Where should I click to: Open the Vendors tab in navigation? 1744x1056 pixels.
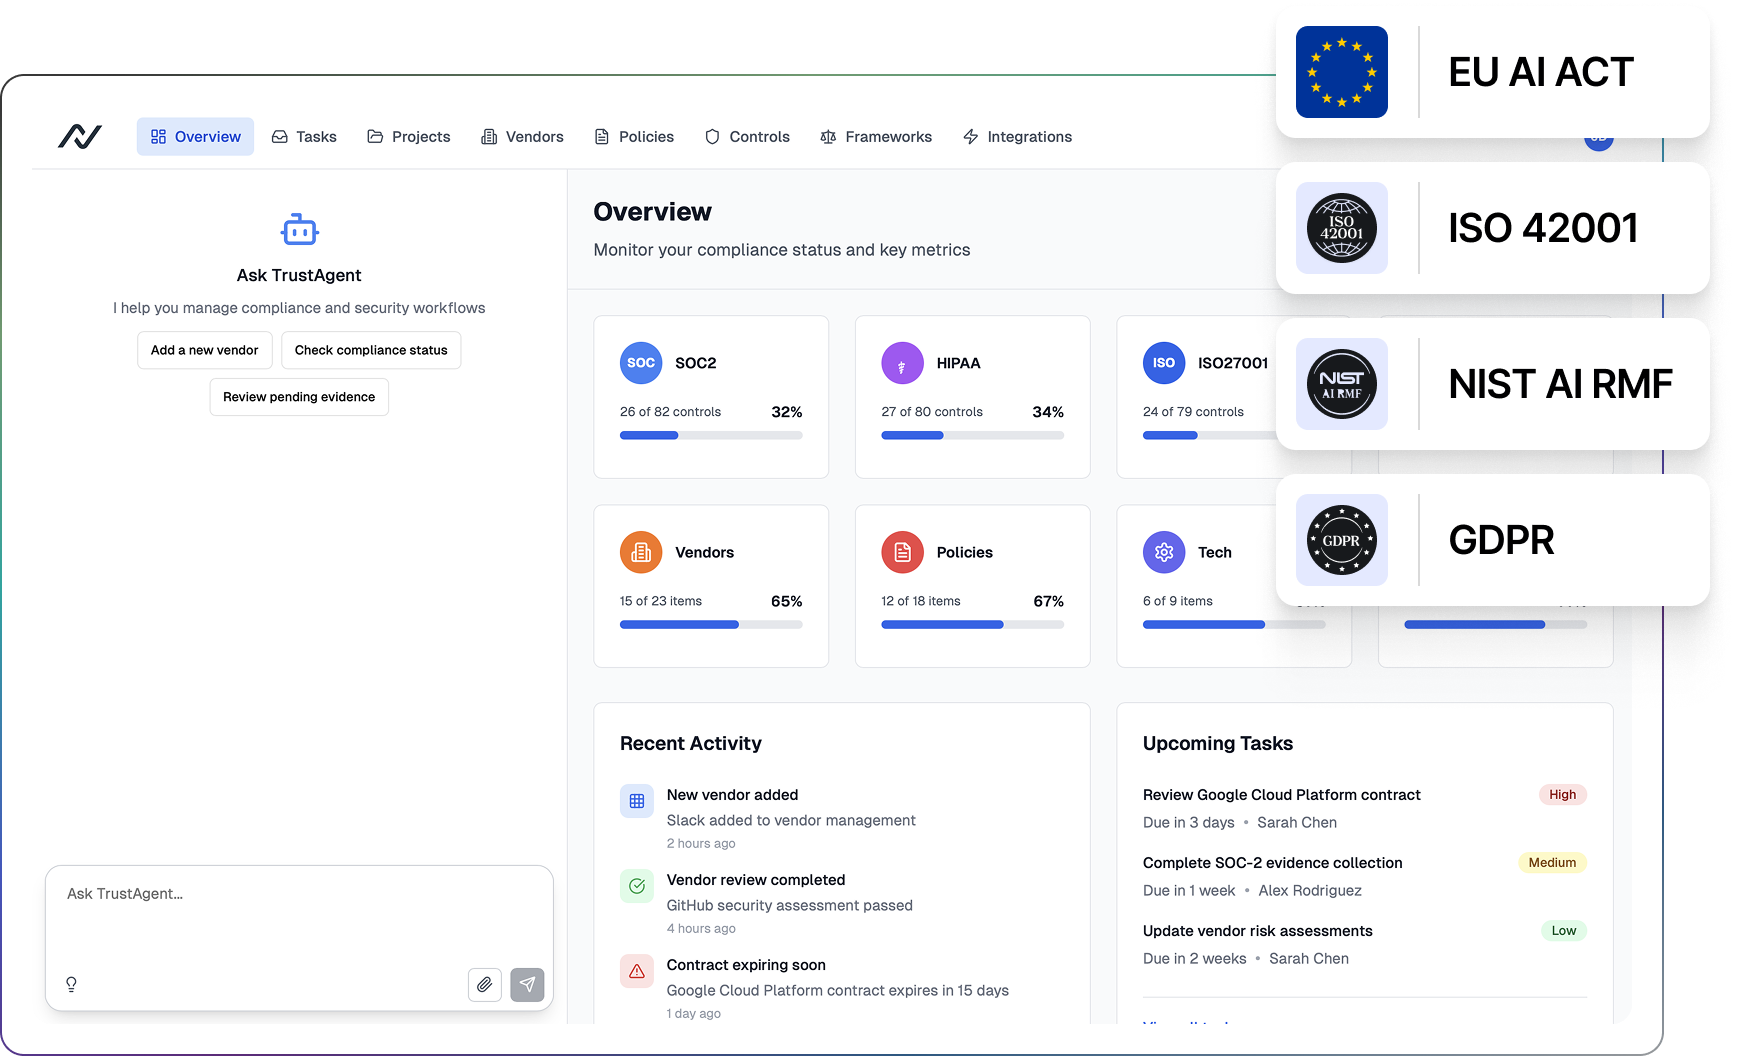coord(522,137)
